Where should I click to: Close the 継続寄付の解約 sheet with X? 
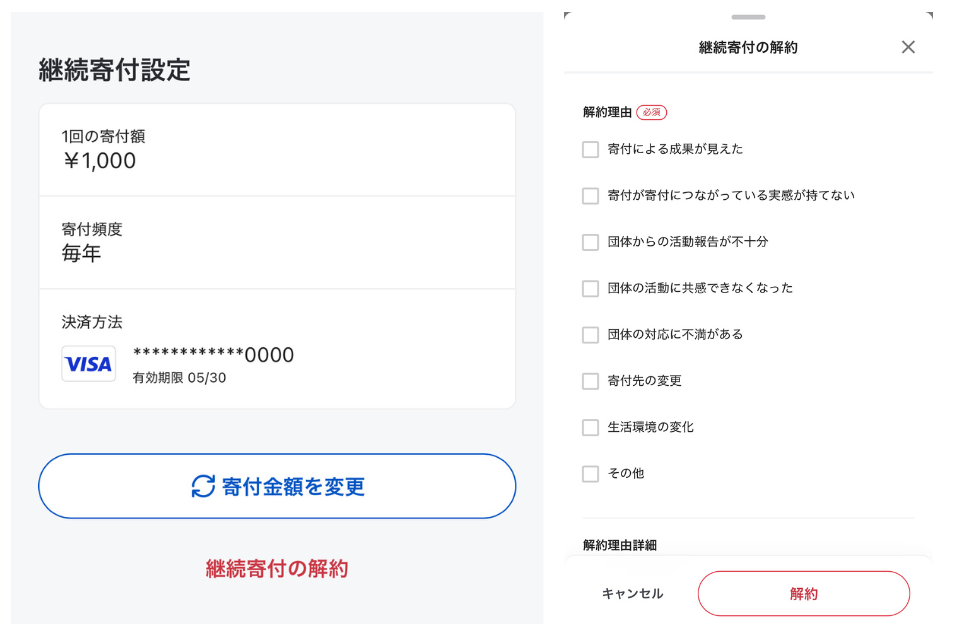908,47
